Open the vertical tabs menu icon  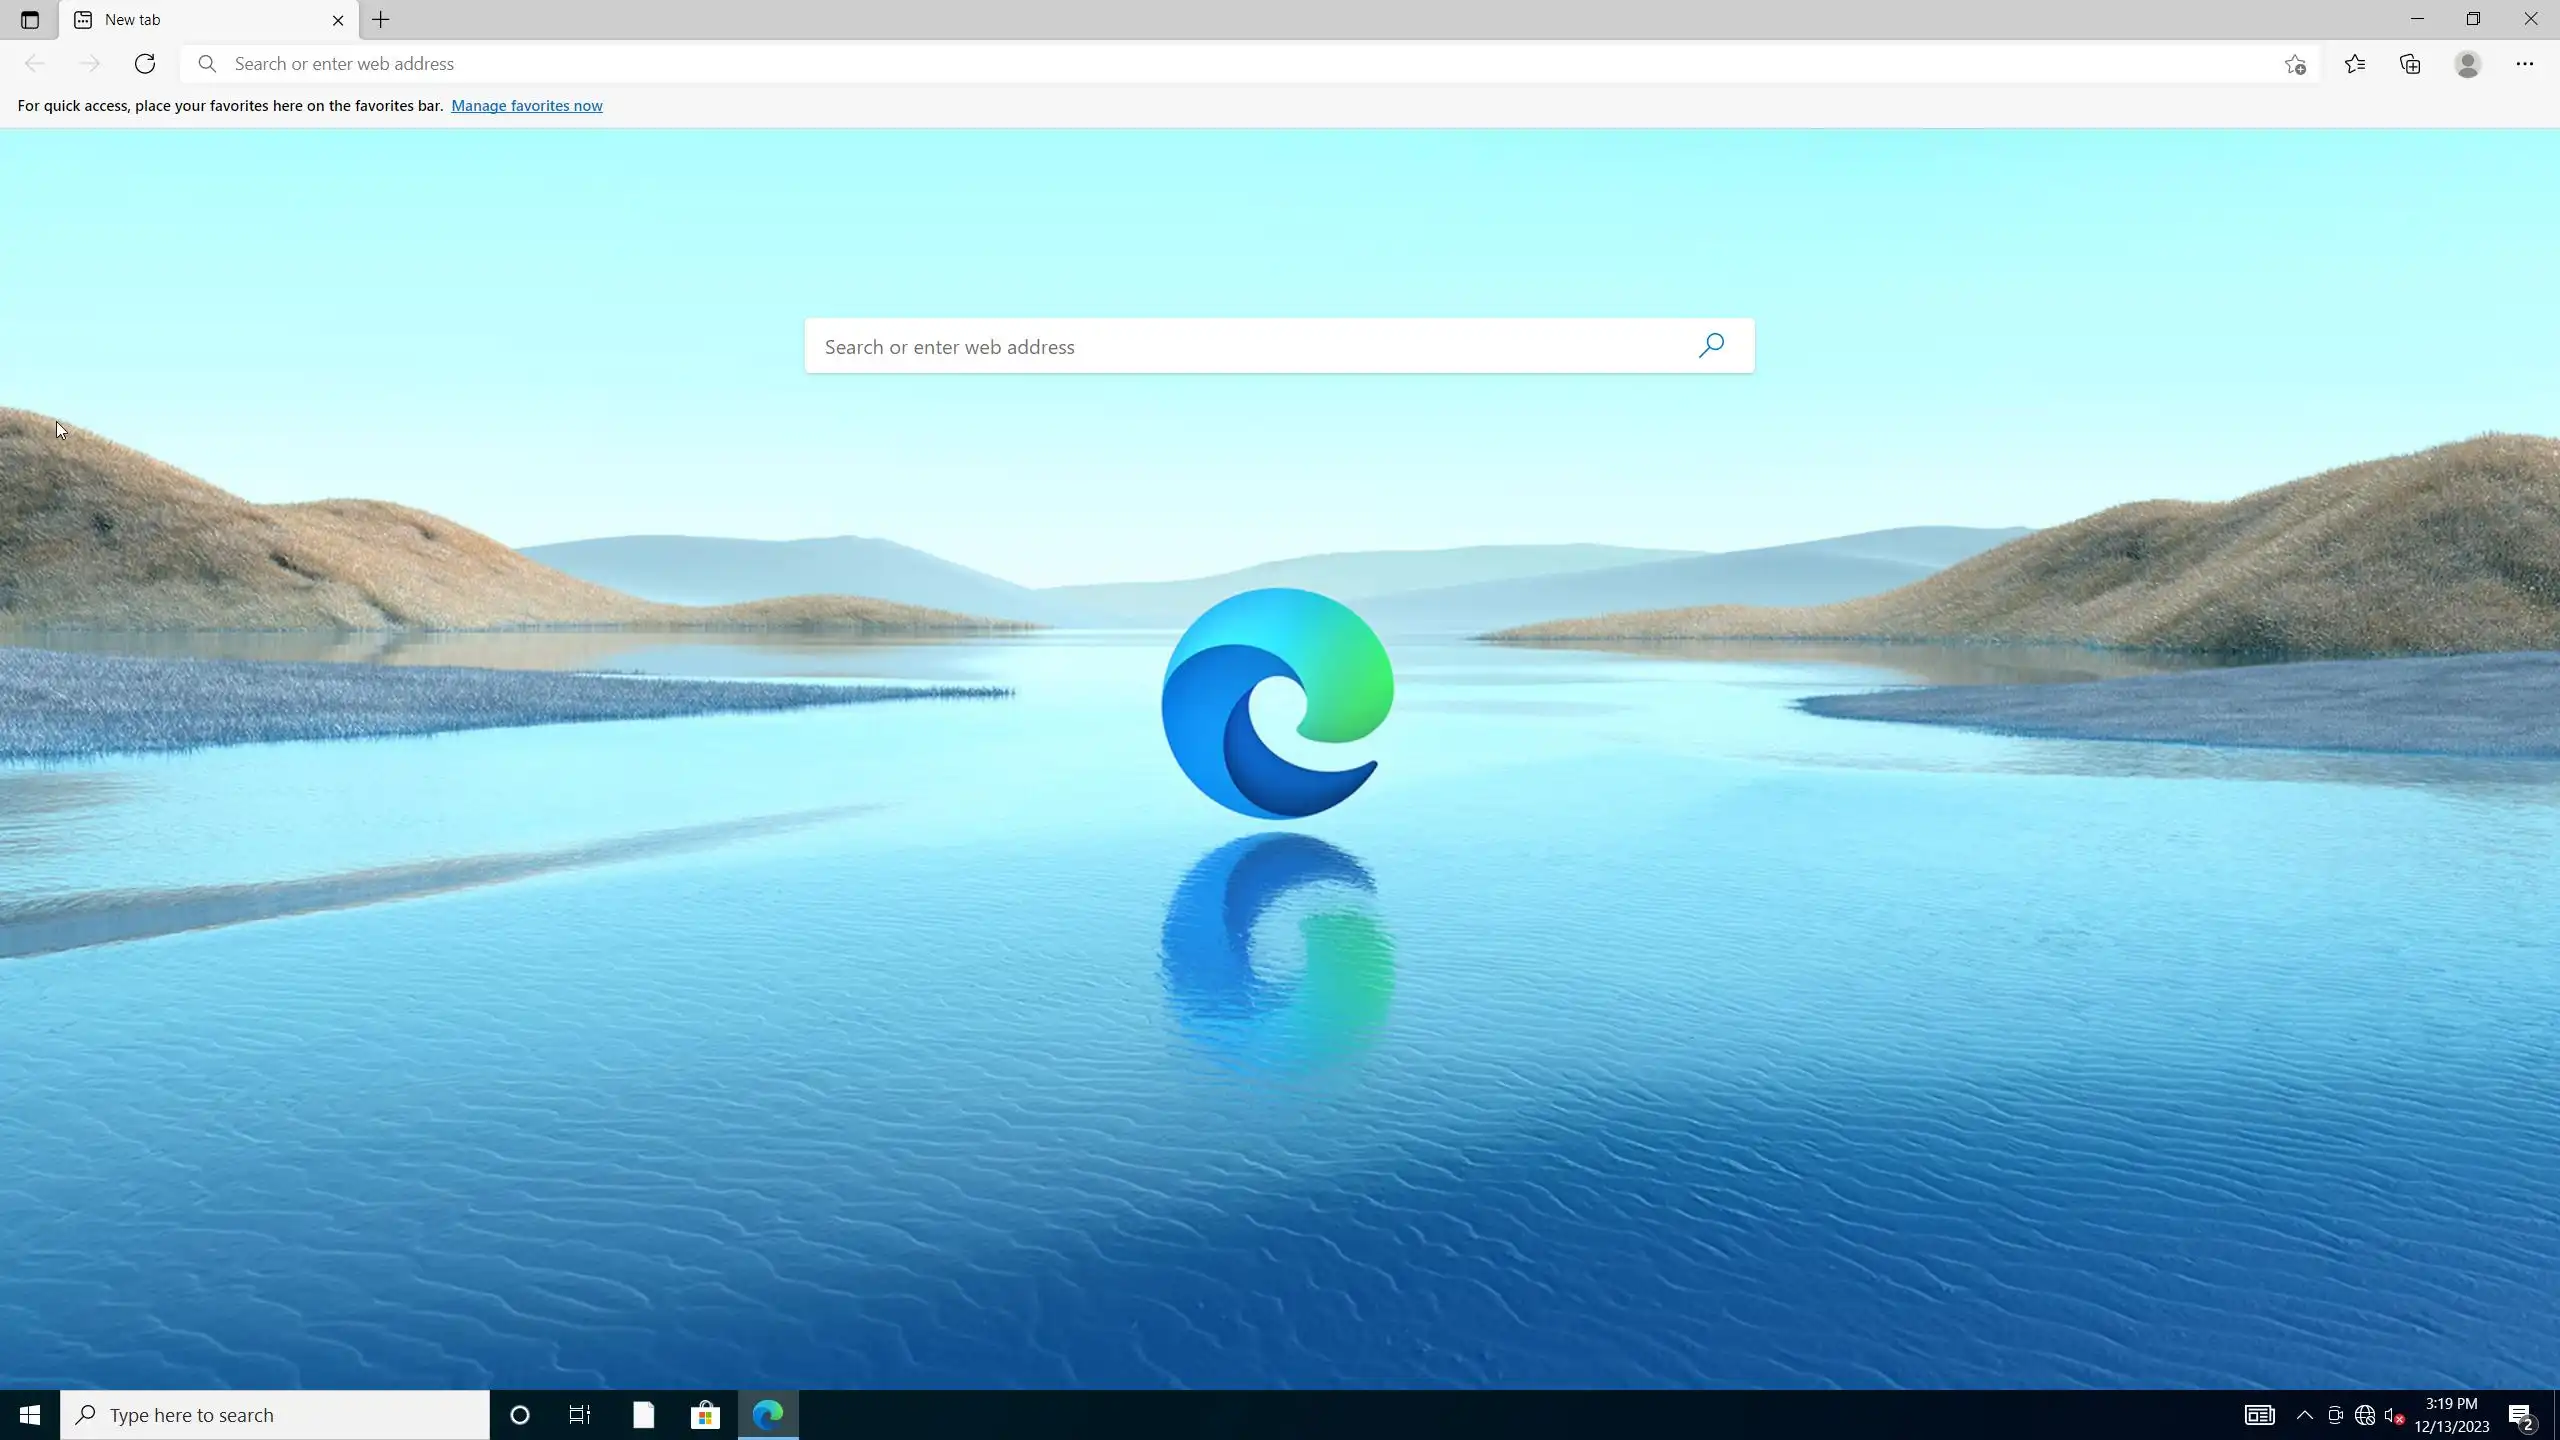pyautogui.click(x=29, y=20)
